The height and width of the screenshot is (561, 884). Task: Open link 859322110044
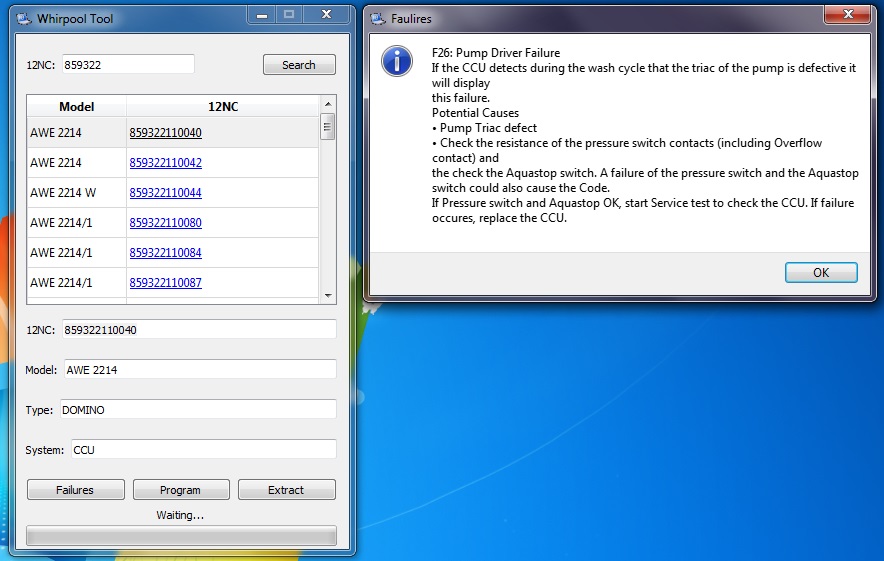(165, 193)
